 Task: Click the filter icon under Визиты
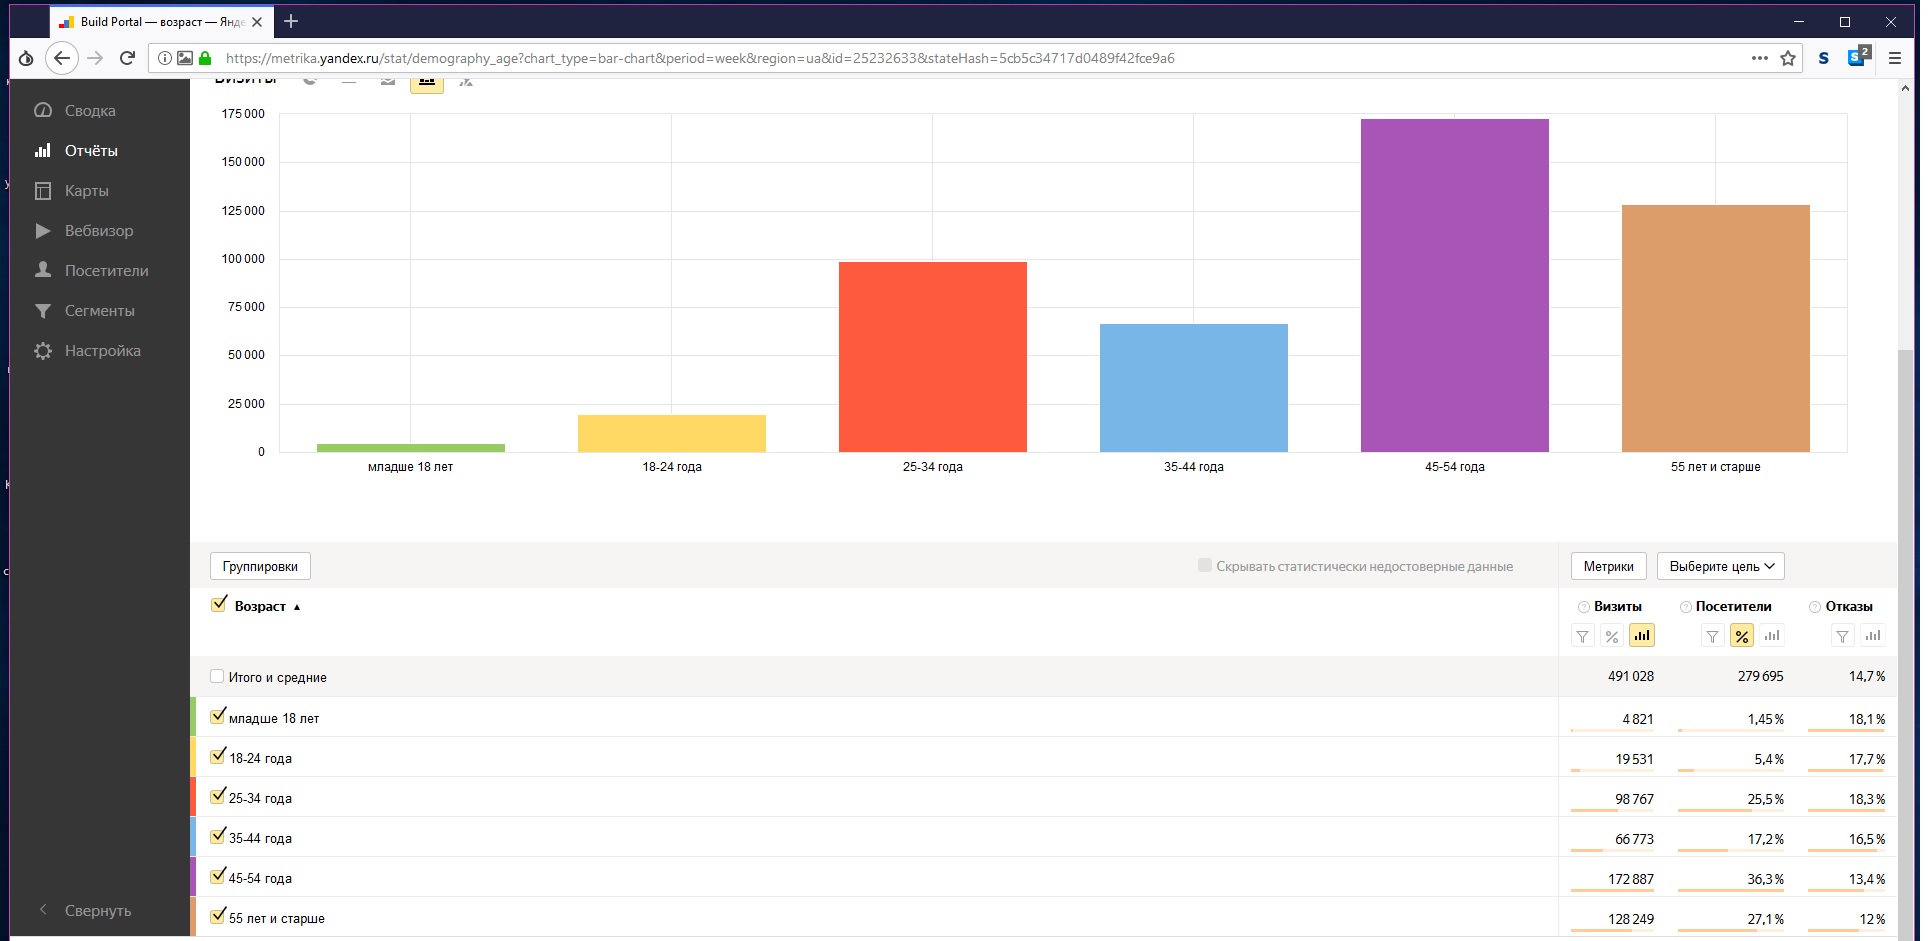1582,636
